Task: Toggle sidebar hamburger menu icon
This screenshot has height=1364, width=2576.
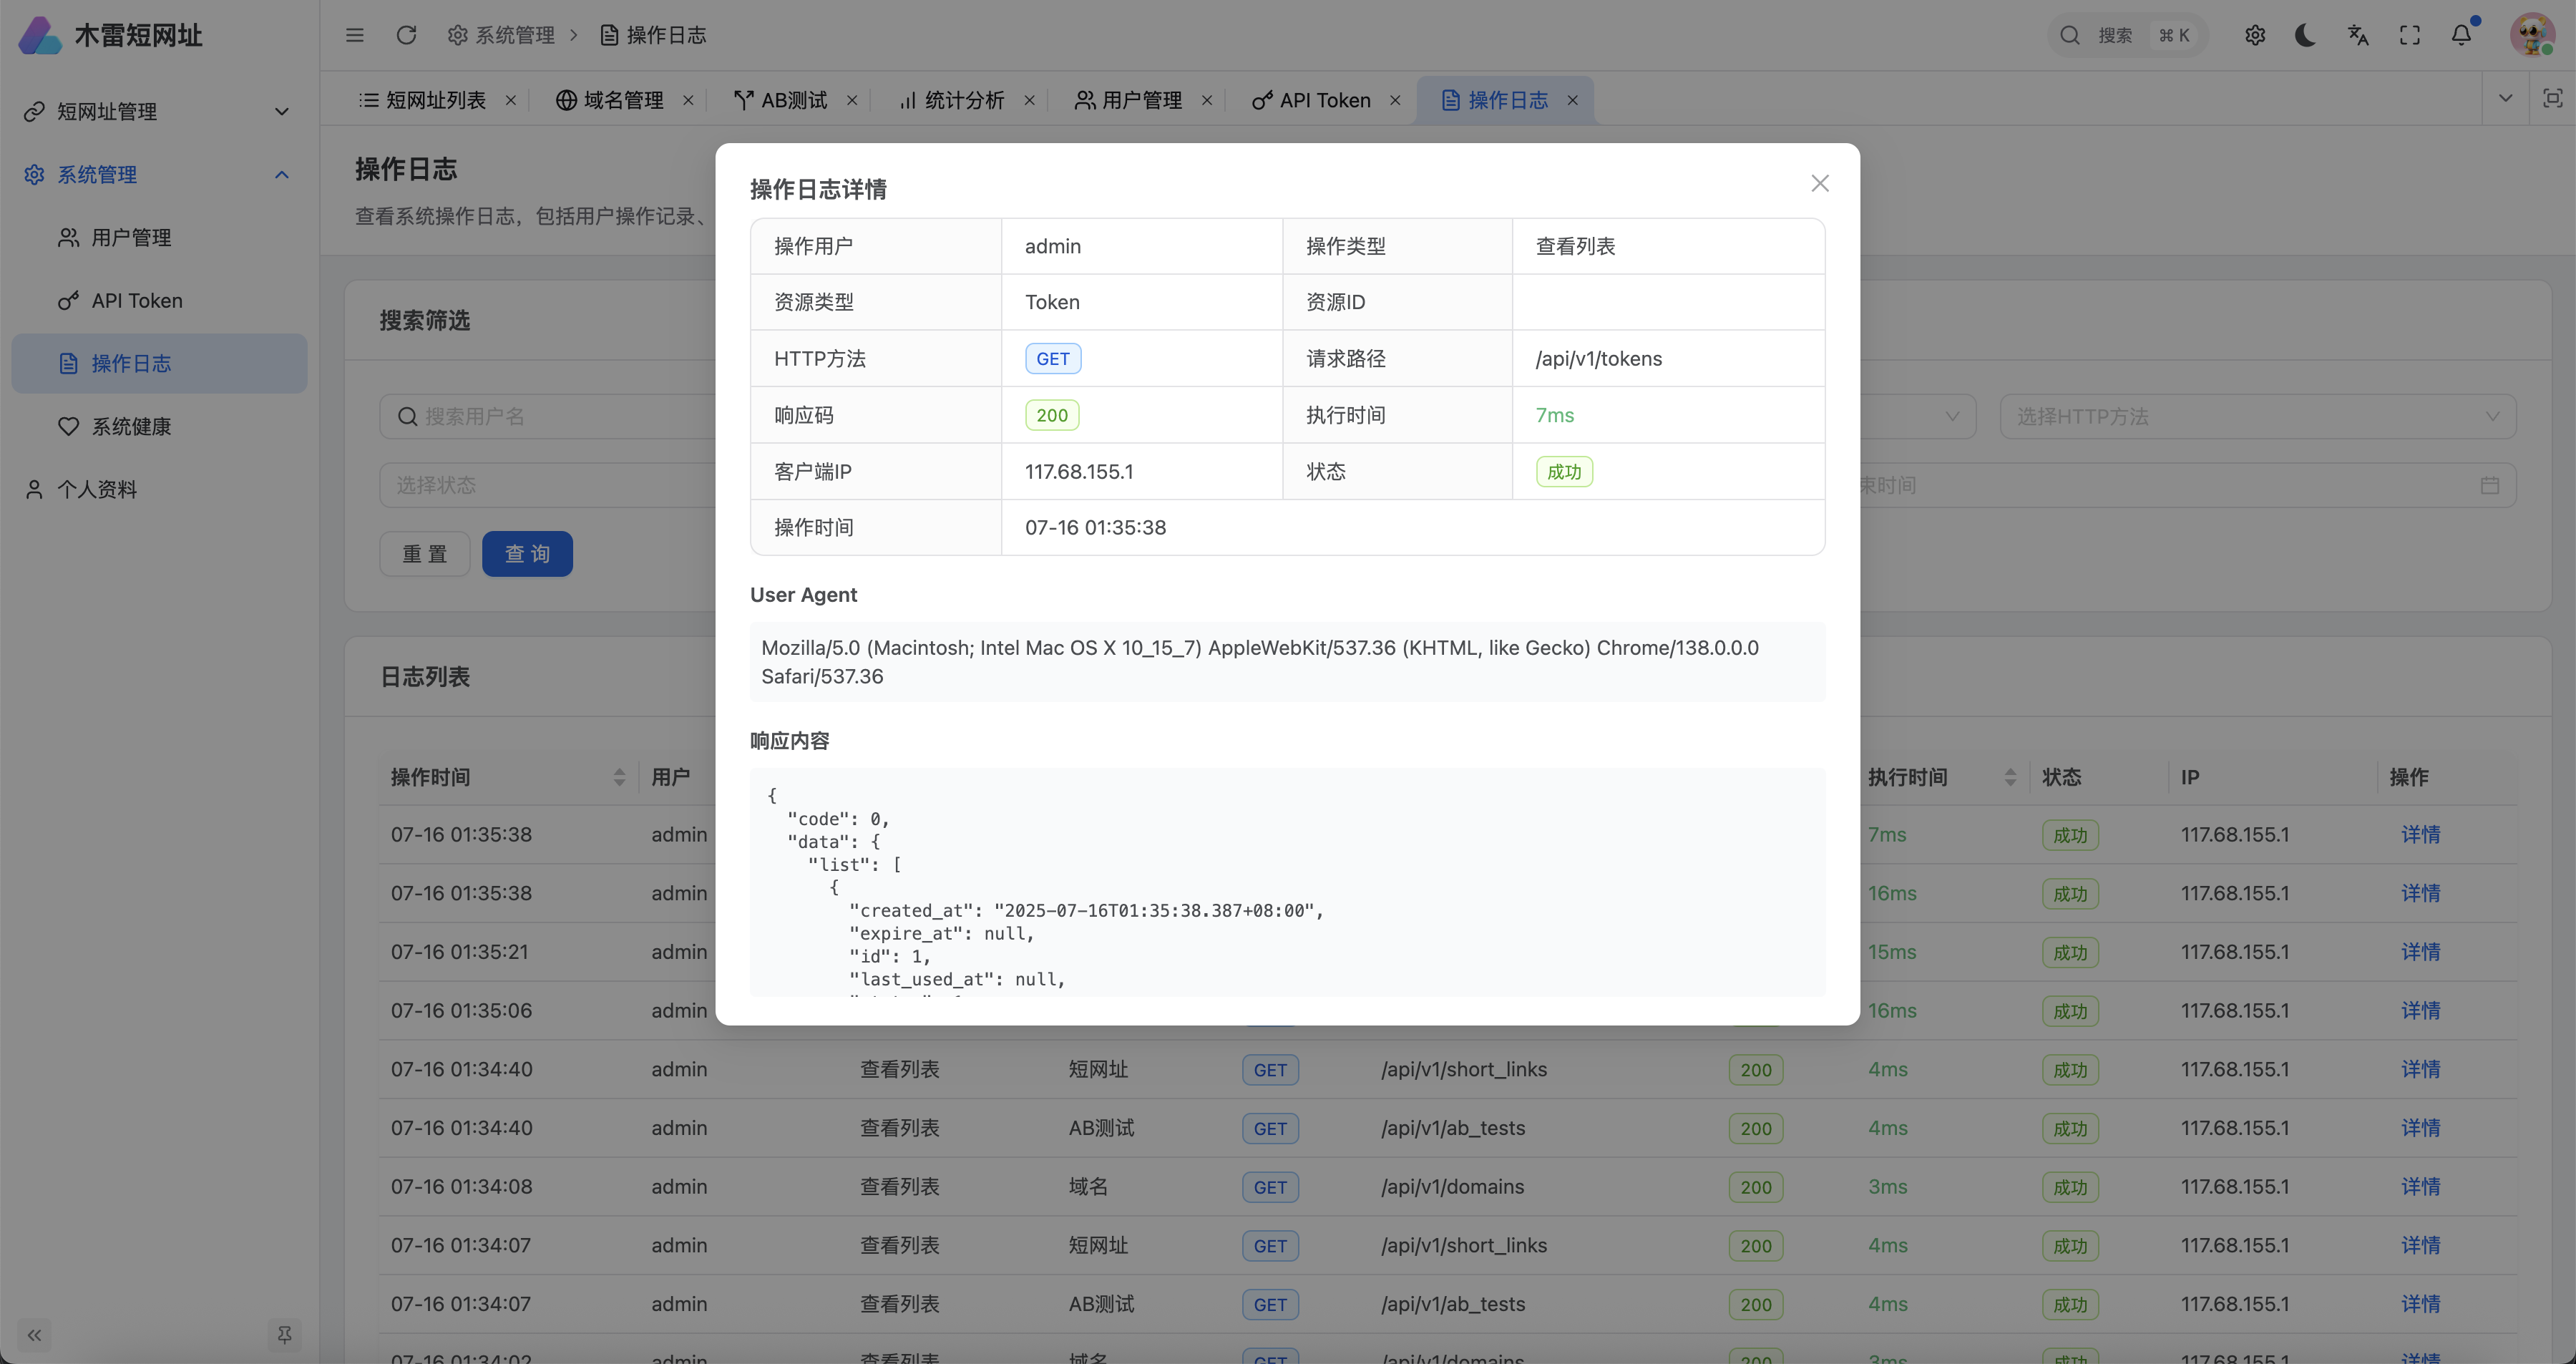Action: point(354,35)
